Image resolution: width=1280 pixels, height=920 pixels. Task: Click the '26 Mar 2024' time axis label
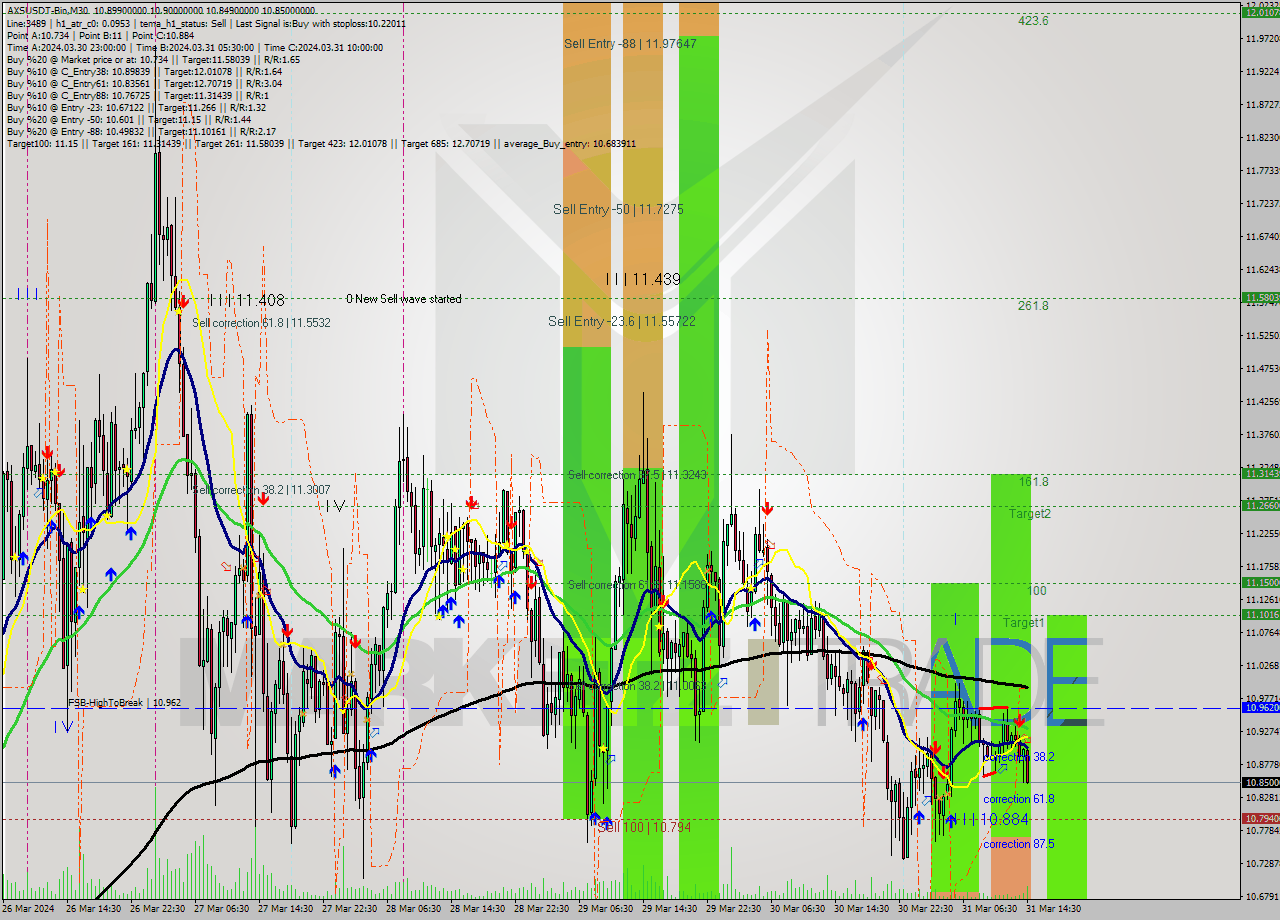[x=30, y=909]
